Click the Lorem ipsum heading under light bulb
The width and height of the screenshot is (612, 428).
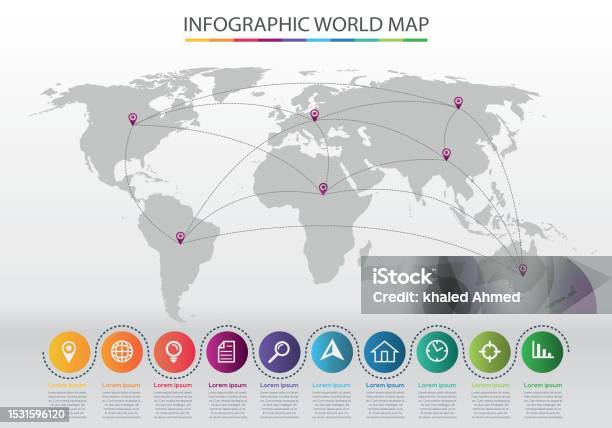(173, 385)
